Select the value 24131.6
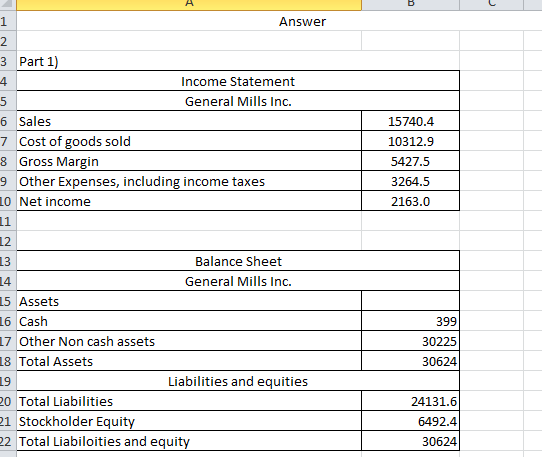This screenshot has width=542, height=457. 410,401
